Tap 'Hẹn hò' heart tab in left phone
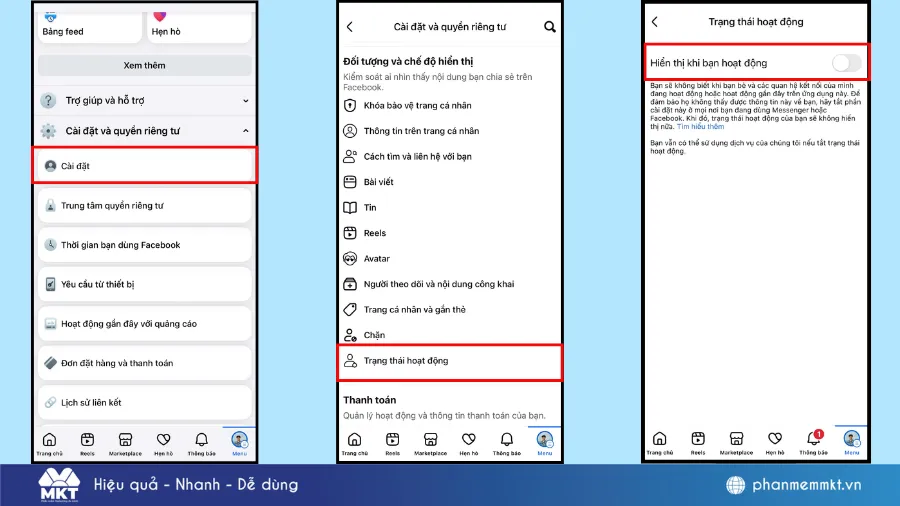Image resolution: width=900 pixels, height=506 pixels. 164,443
